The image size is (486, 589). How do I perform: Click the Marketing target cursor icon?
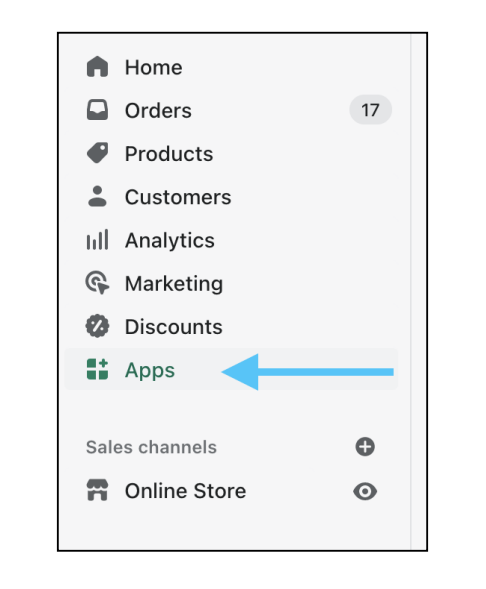tap(97, 282)
